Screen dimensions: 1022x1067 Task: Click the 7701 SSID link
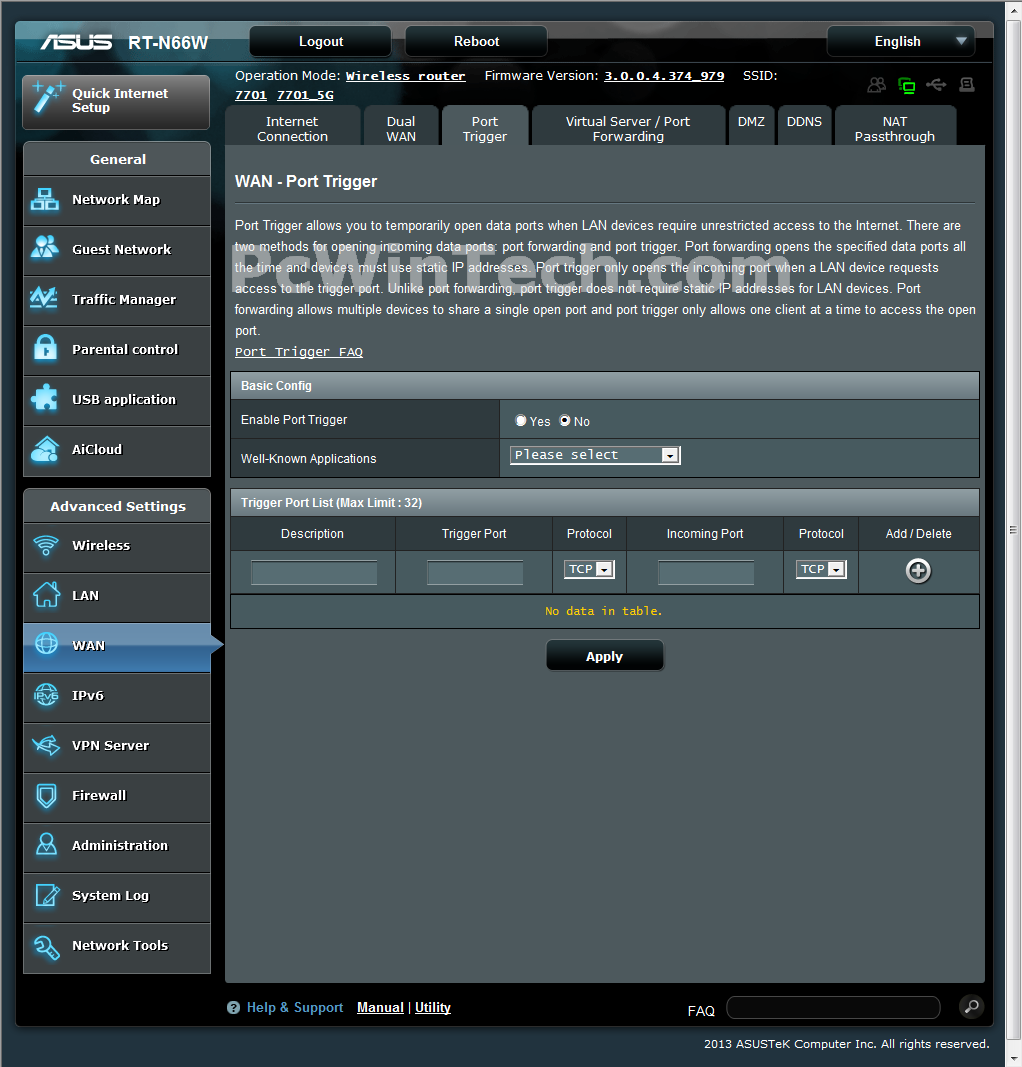(250, 95)
